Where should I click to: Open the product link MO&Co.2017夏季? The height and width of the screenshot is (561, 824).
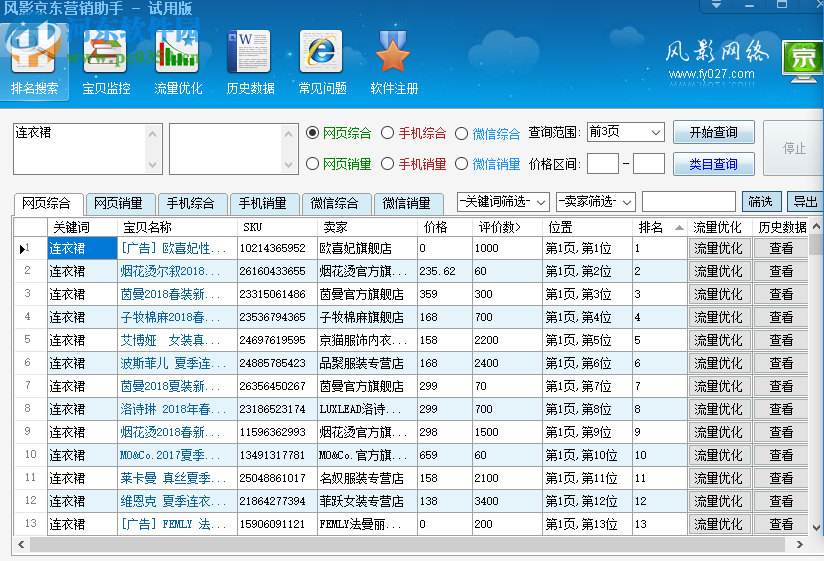pyautogui.click(x=170, y=455)
